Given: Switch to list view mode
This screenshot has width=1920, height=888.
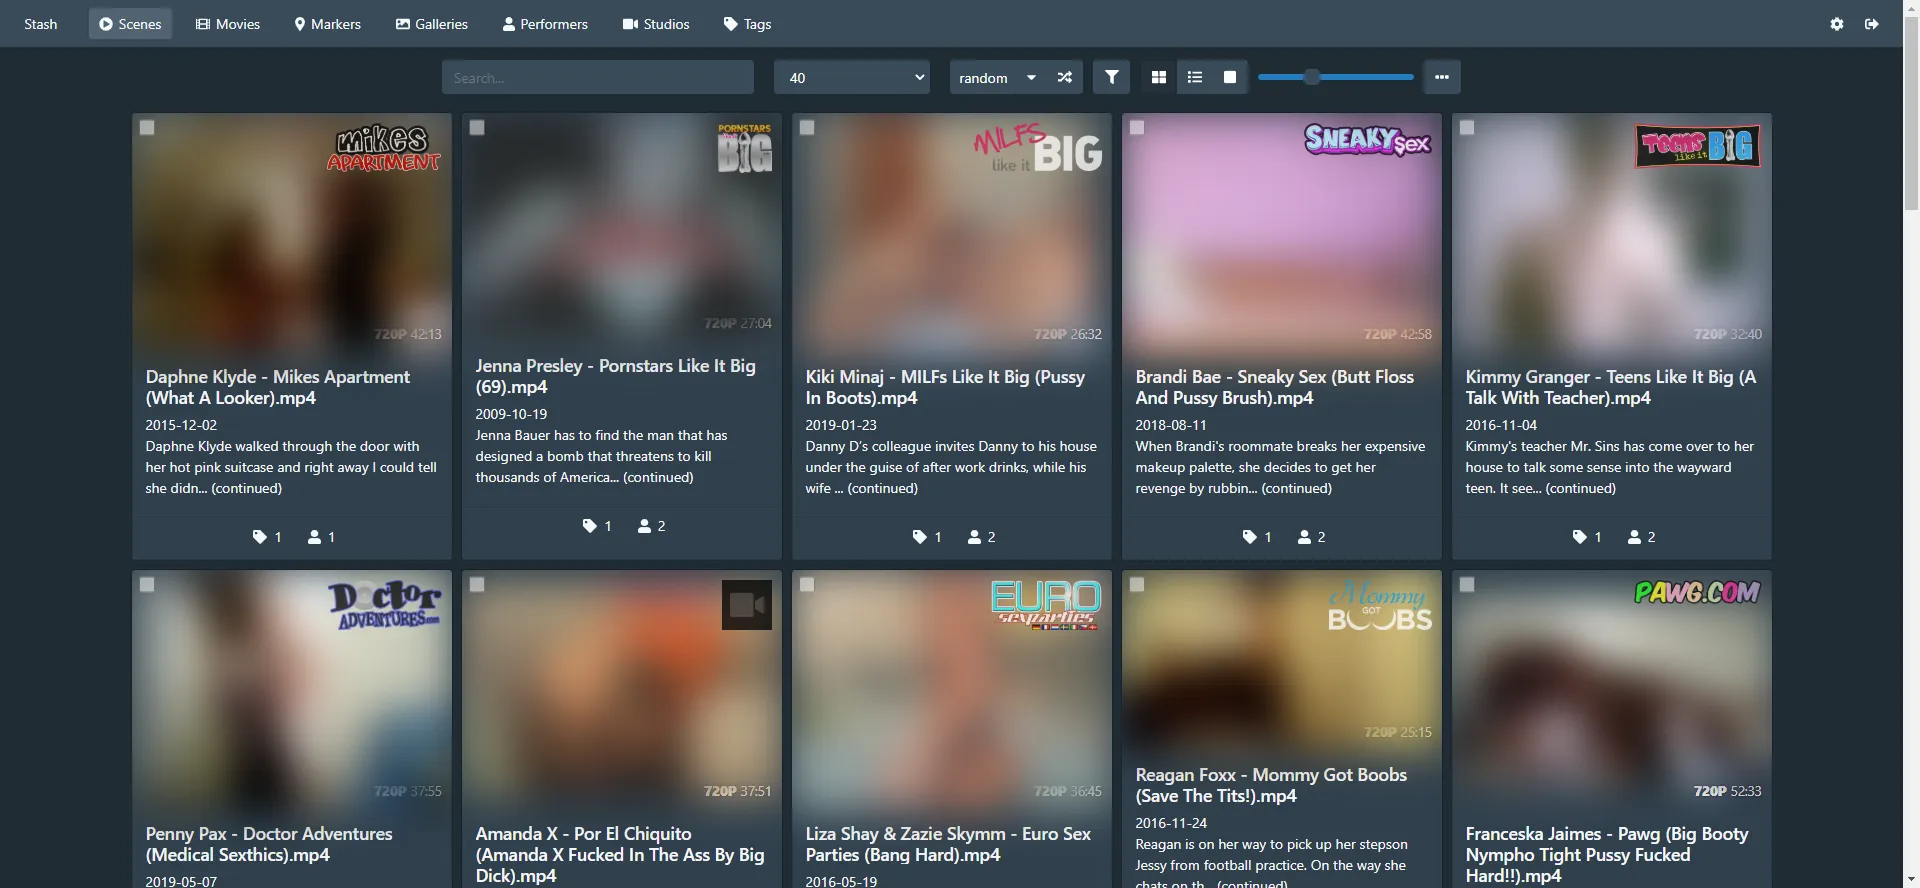Looking at the screenshot, I should [1195, 77].
